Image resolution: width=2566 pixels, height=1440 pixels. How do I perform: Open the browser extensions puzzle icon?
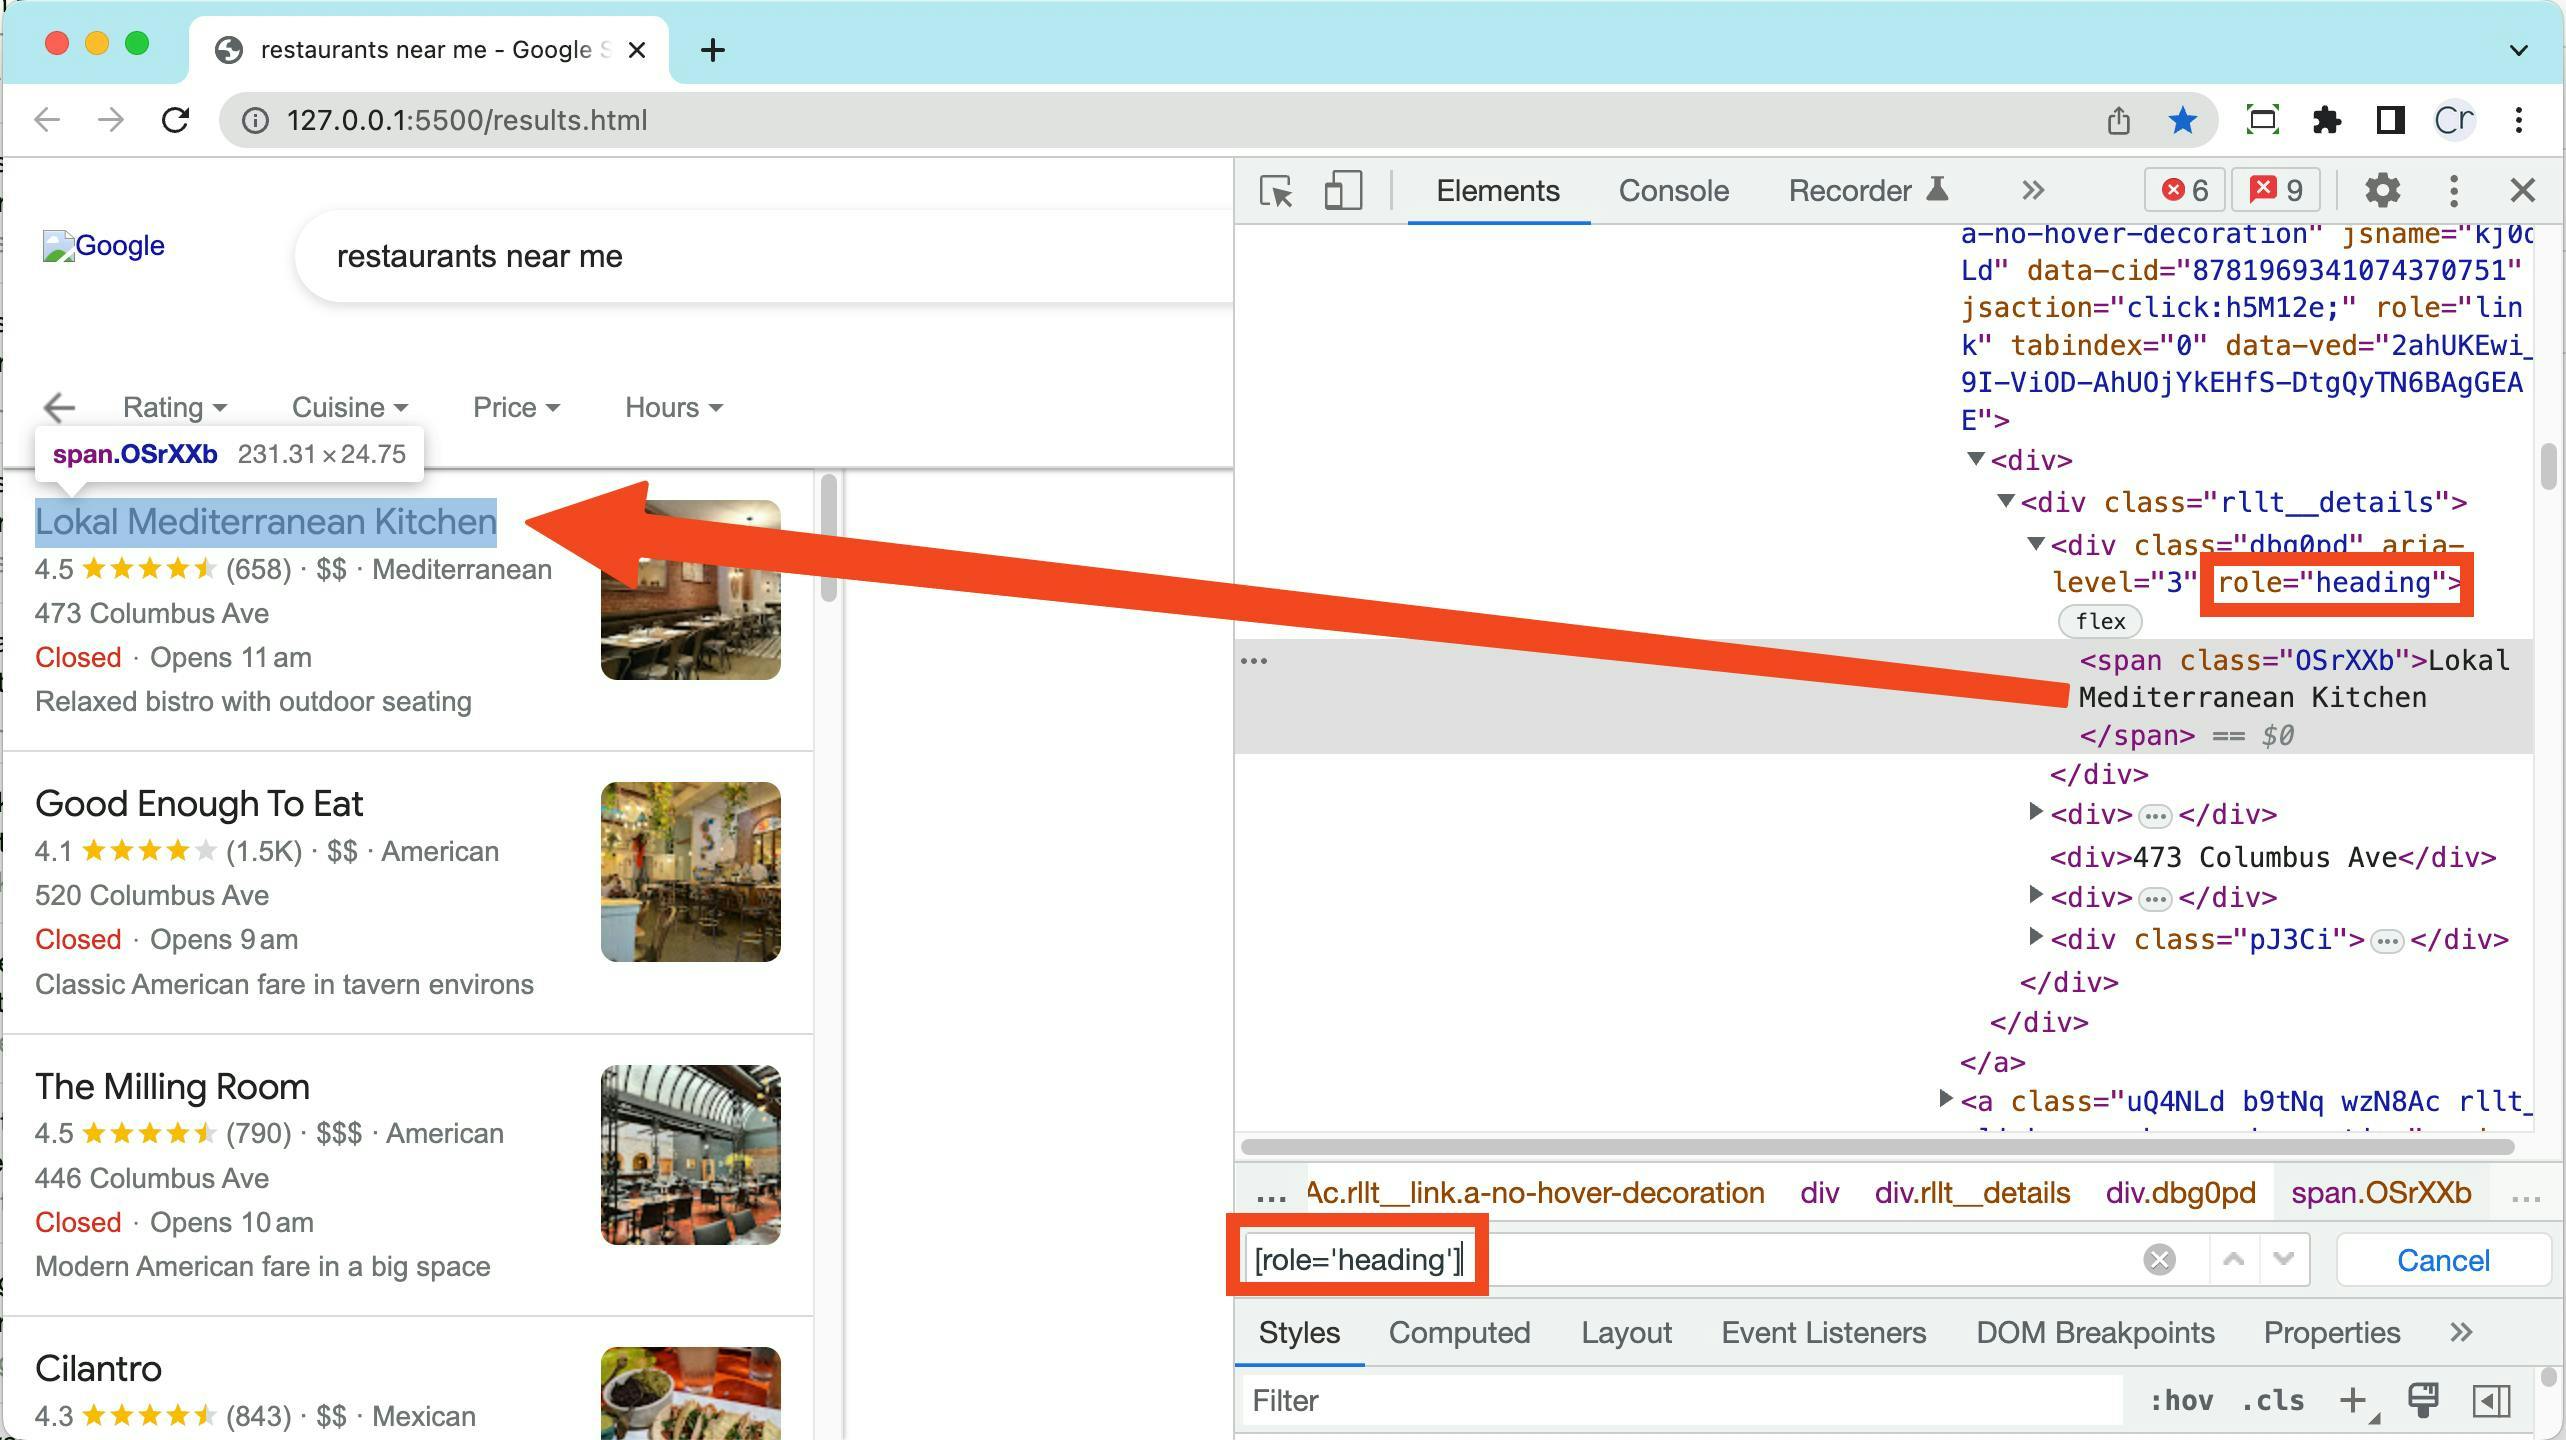[x=2327, y=120]
